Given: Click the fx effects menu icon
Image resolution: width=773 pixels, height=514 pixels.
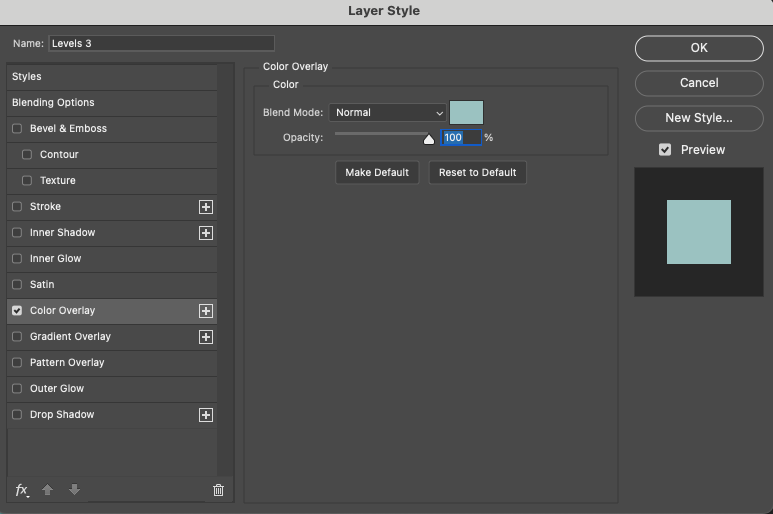Looking at the screenshot, I should [x=22, y=490].
